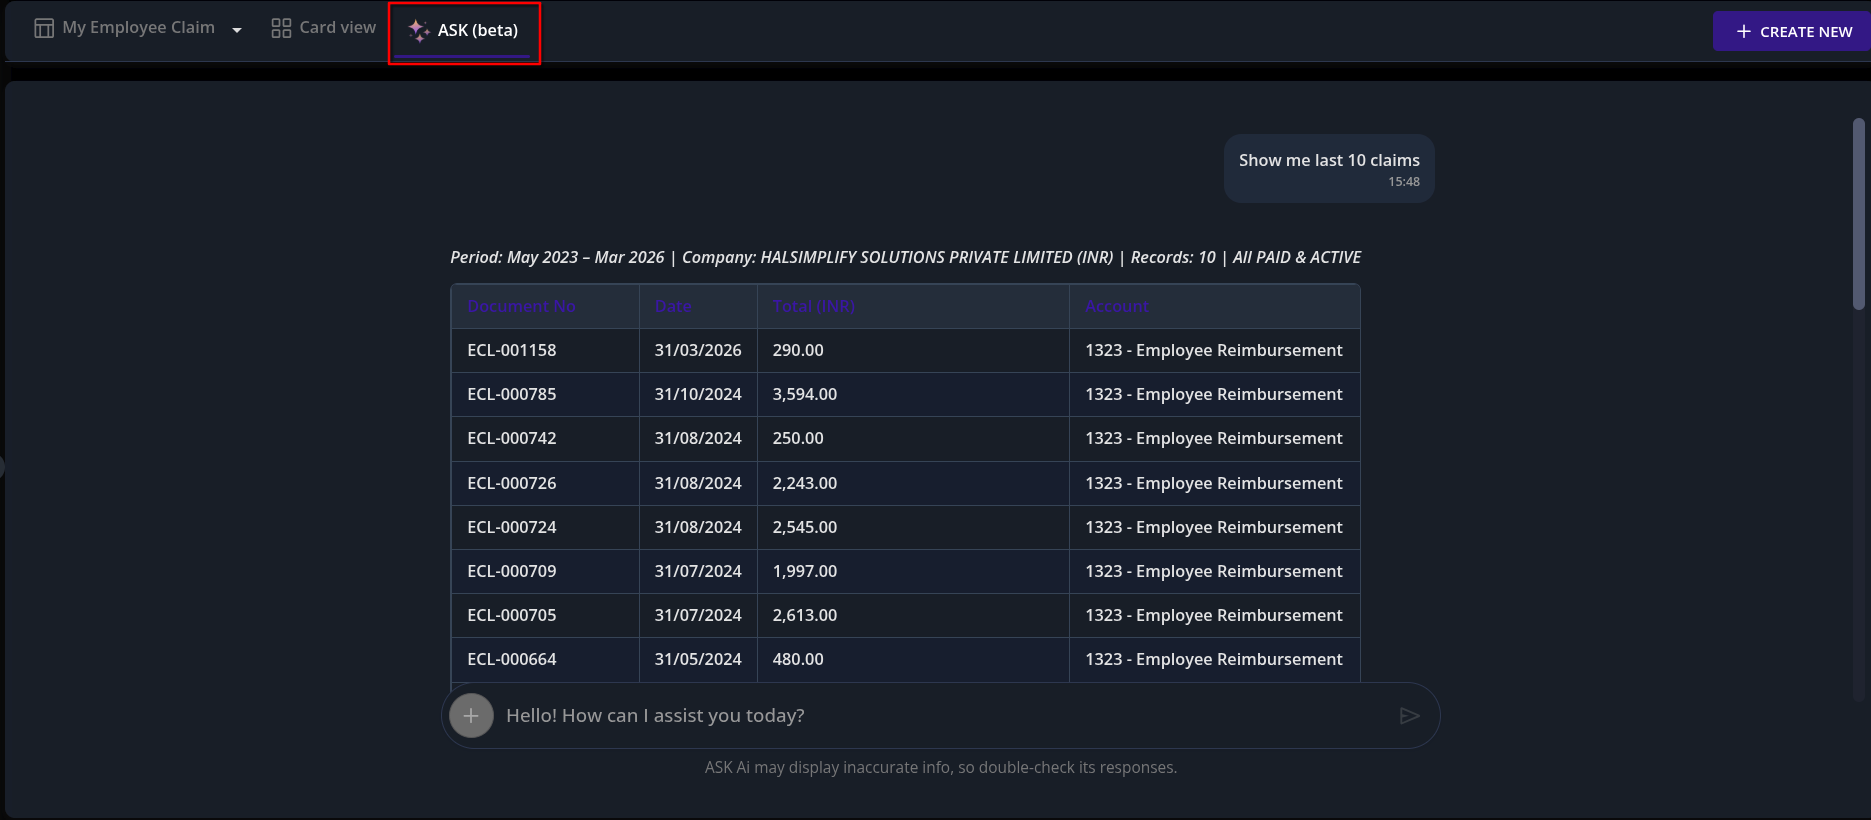Select the ECL-000664 row document number
Image resolution: width=1871 pixels, height=820 pixels.
[511, 660]
